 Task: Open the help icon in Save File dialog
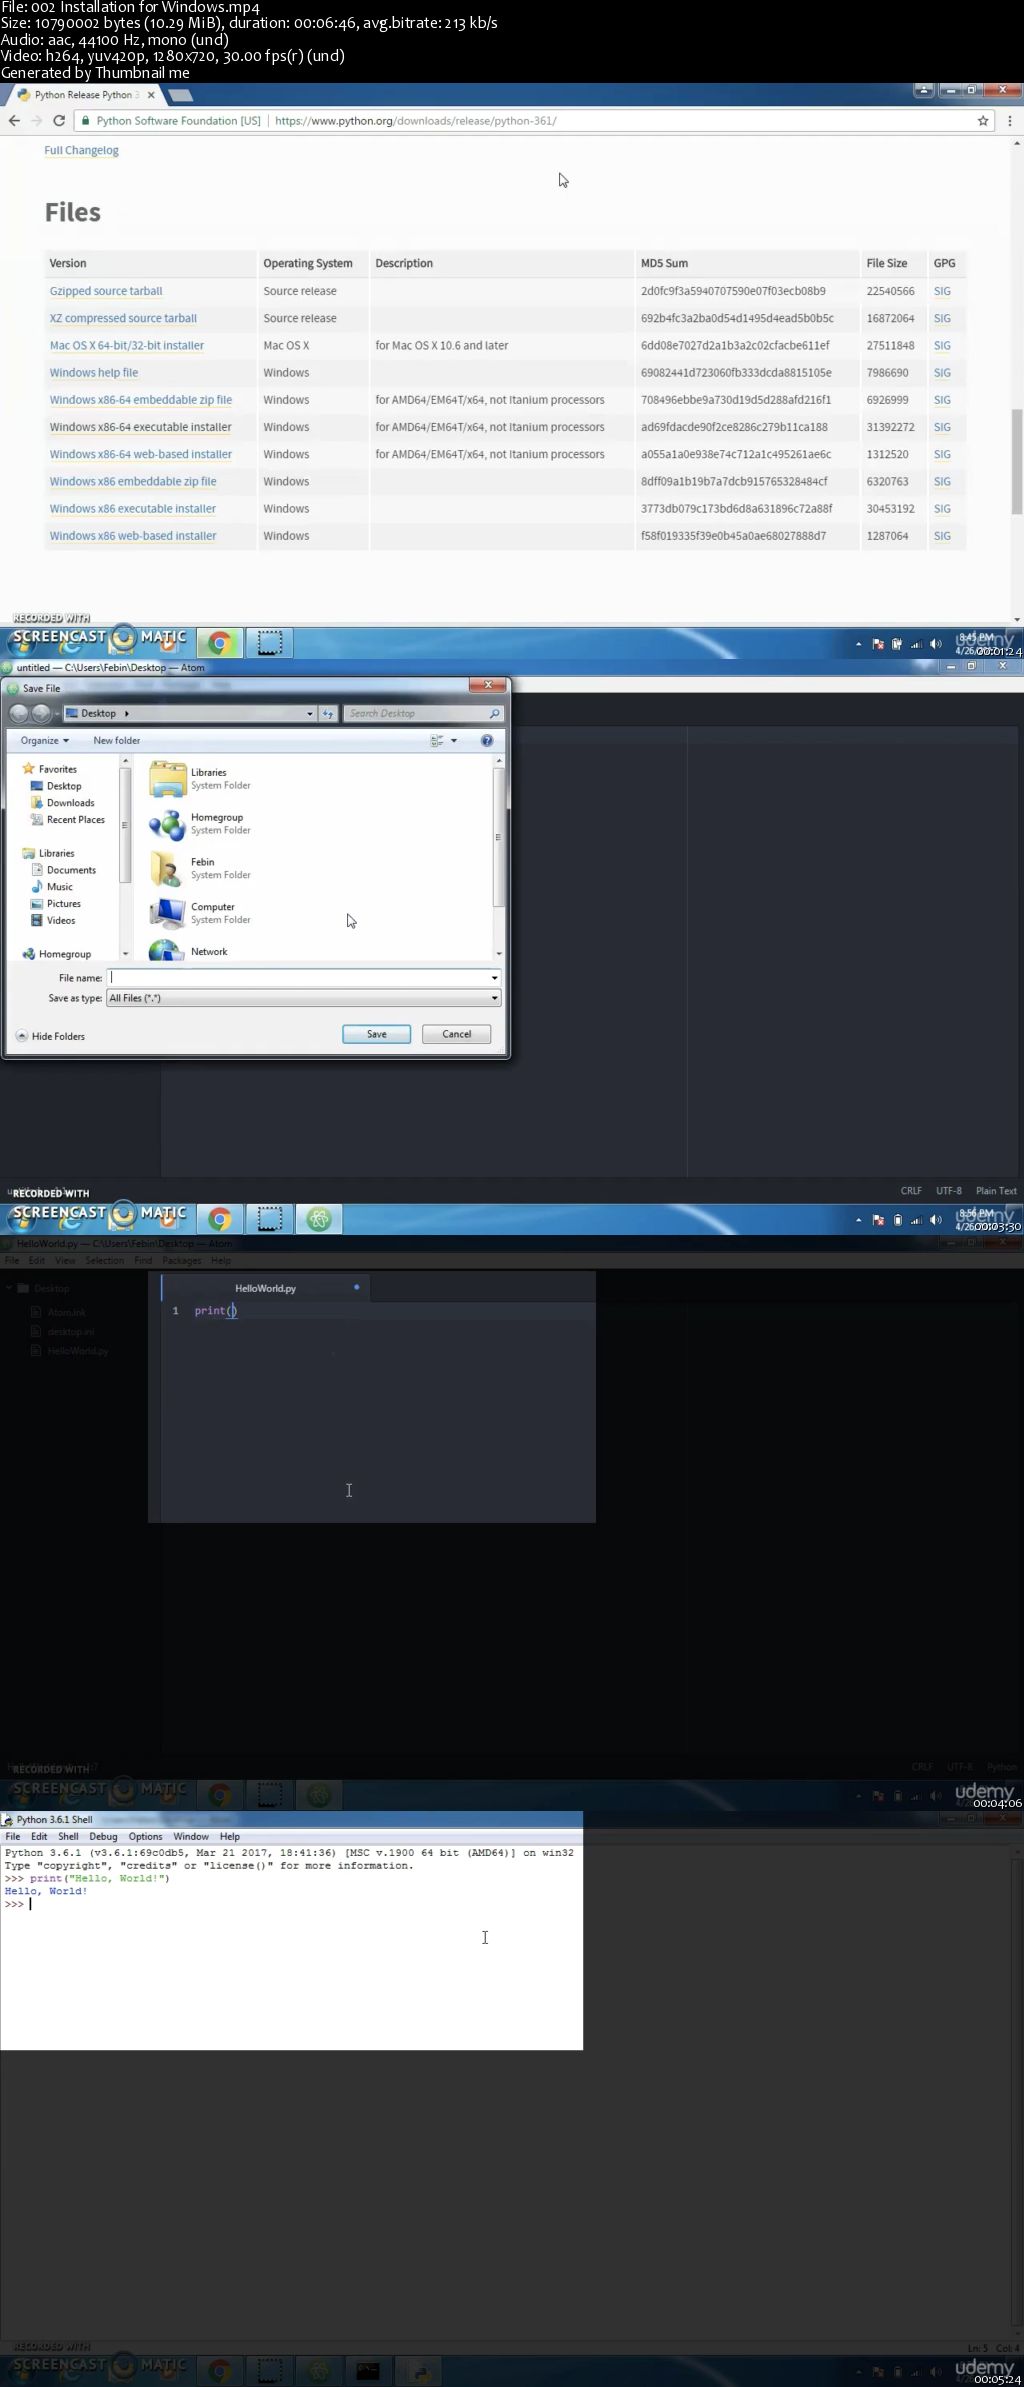click(x=487, y=741)
